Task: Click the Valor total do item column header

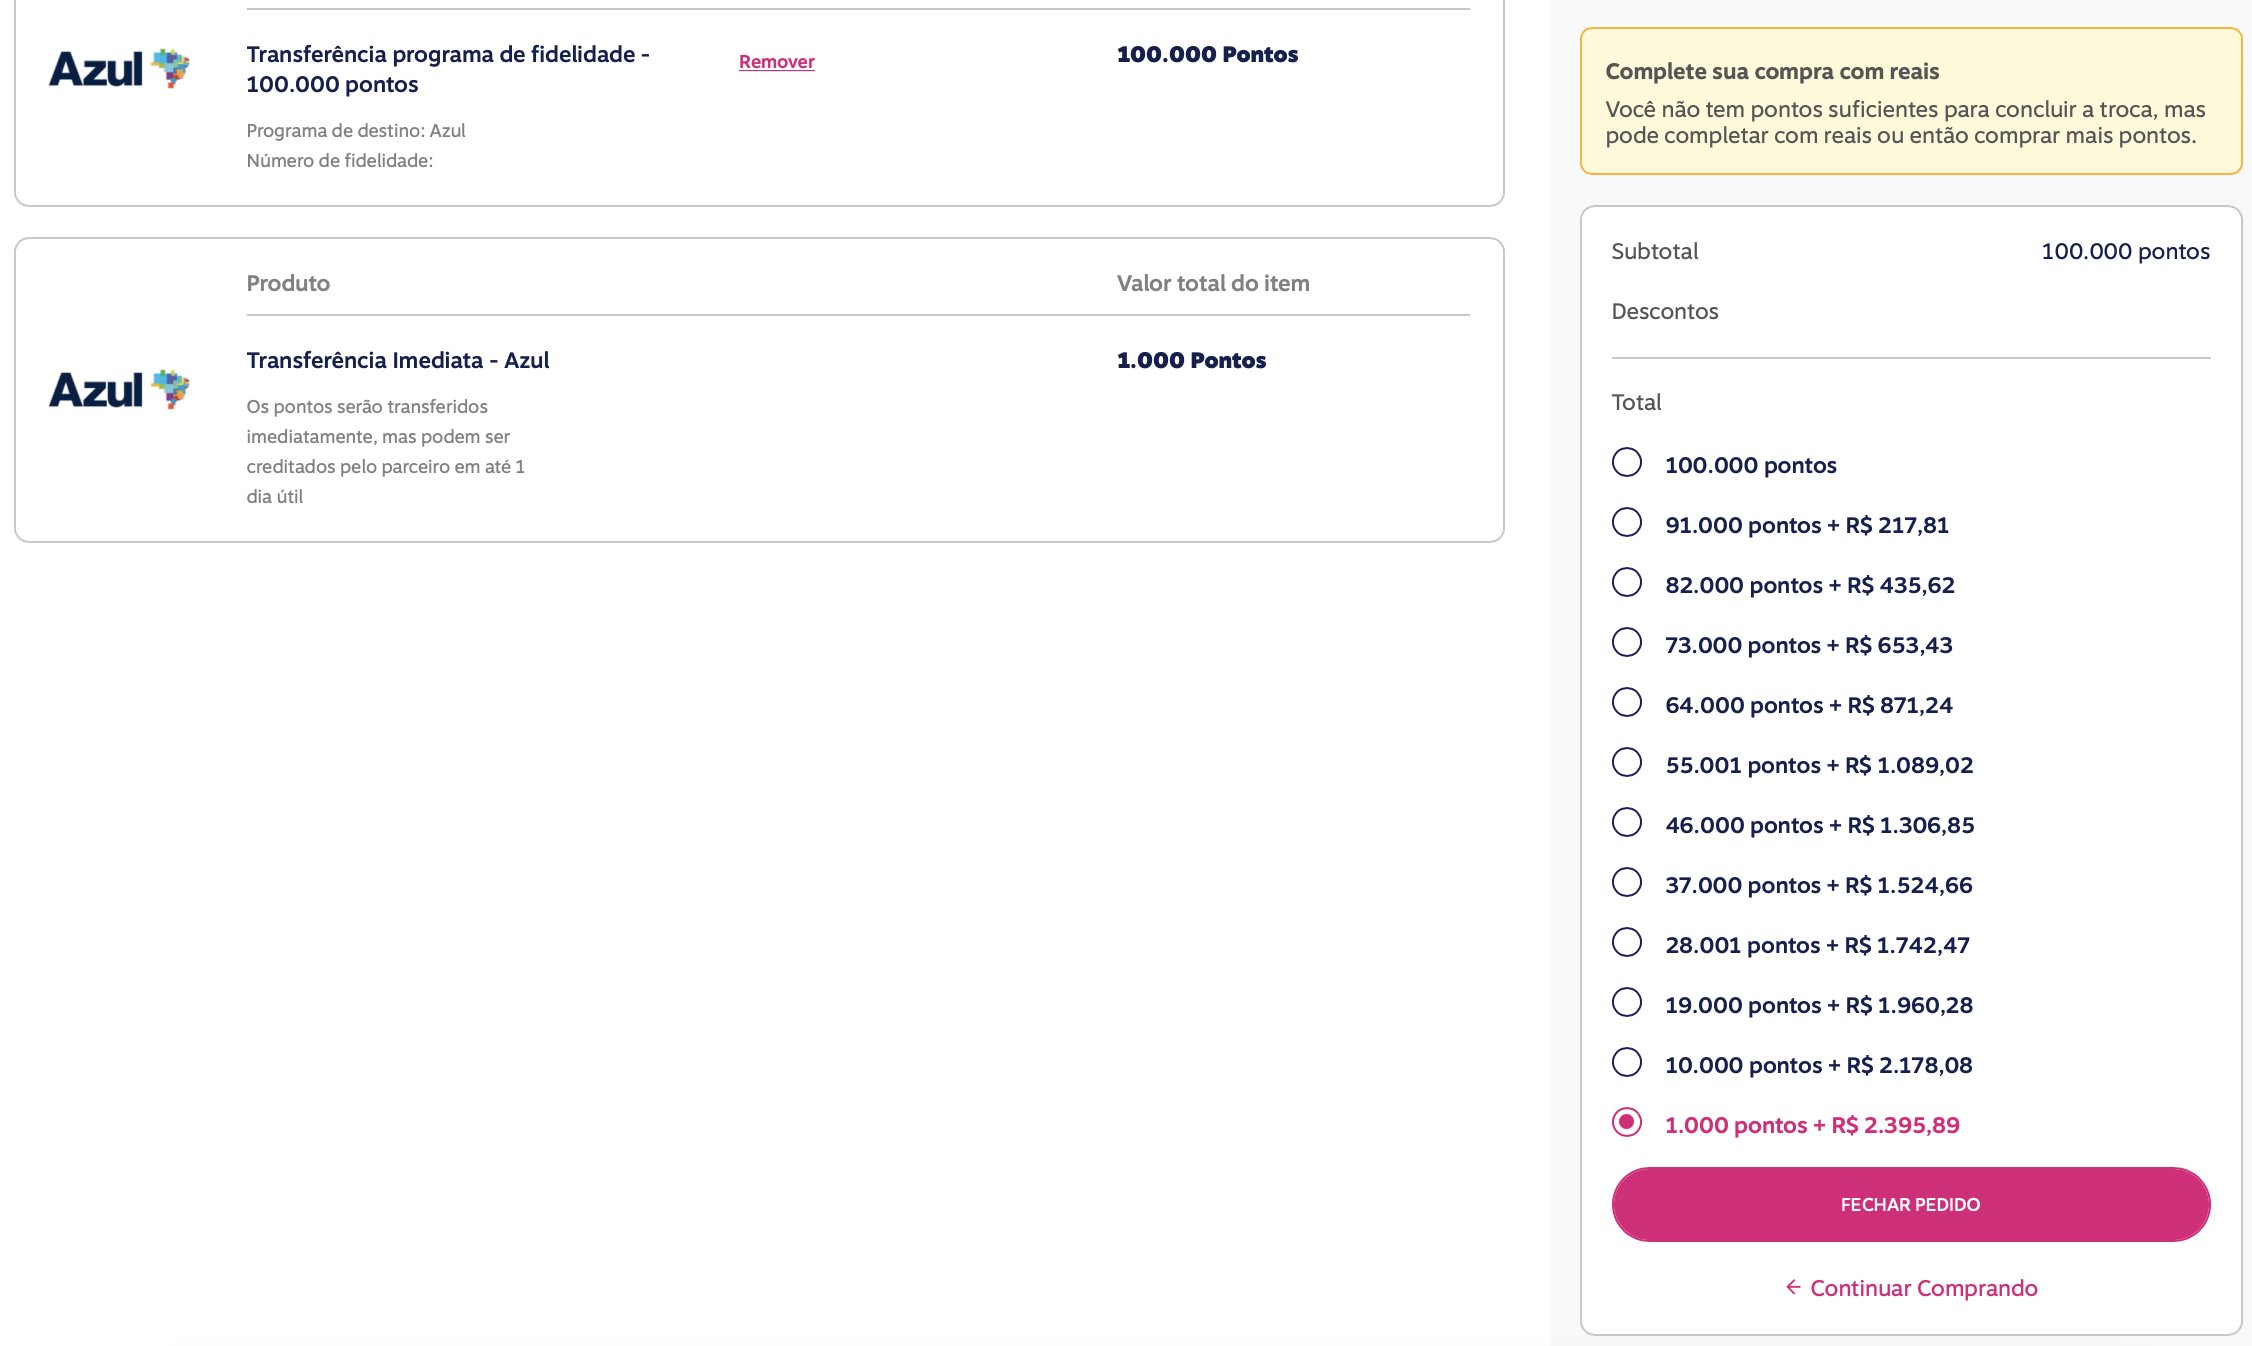Action: 1213,283
